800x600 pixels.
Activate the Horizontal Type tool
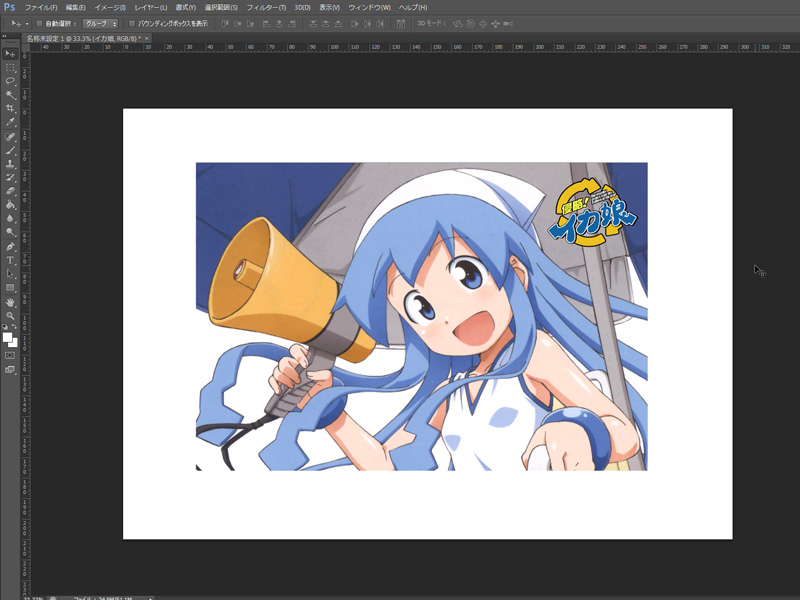tap(10, 260)
